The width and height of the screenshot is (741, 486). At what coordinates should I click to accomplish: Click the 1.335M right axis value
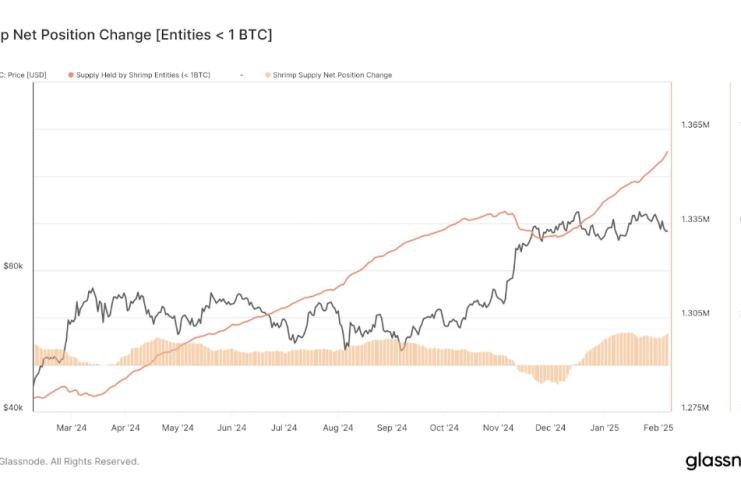click(x=696, y=219)
